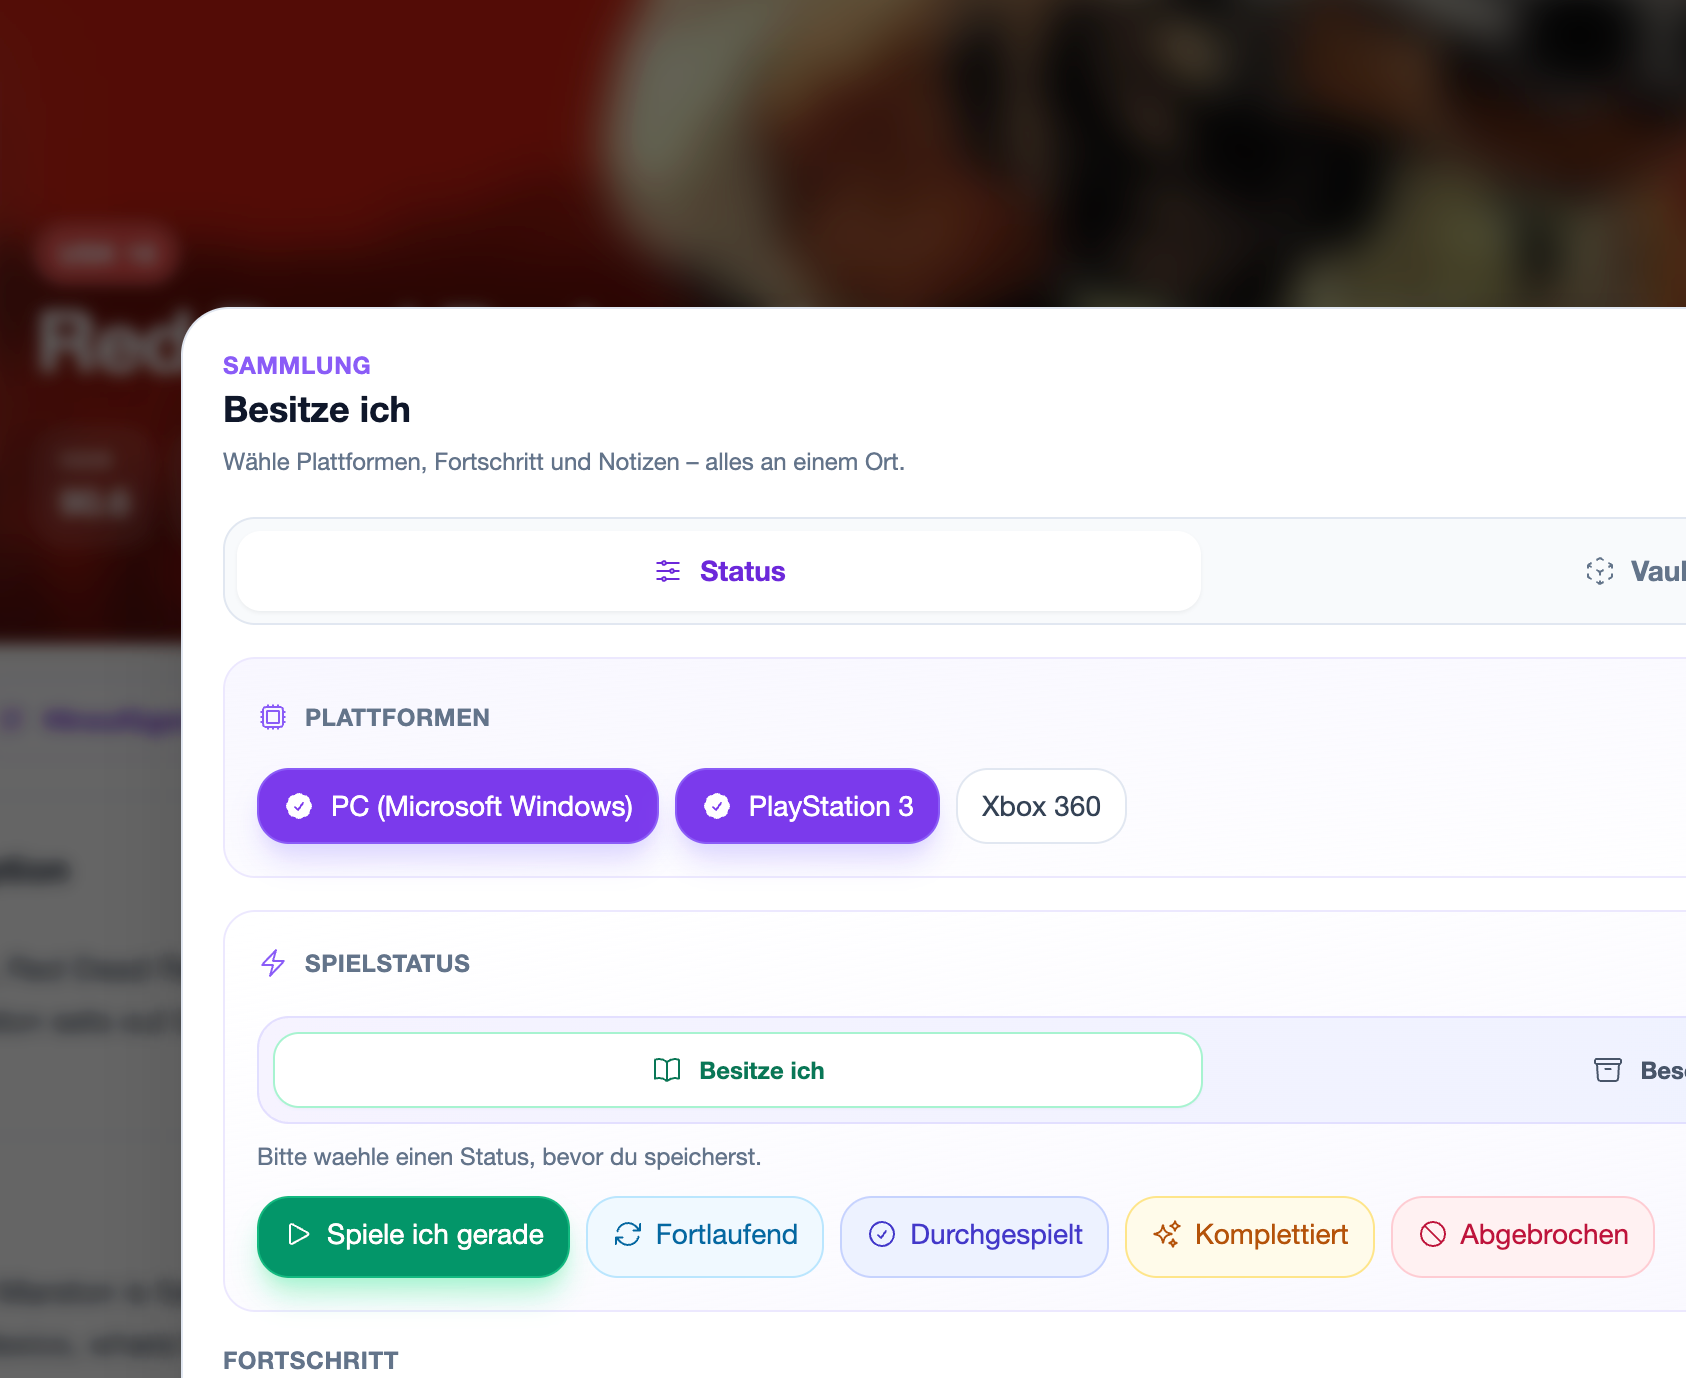Click the Spielstatus lightning bolt icon
The image size is (1686, 1378).
click(273, 963)
